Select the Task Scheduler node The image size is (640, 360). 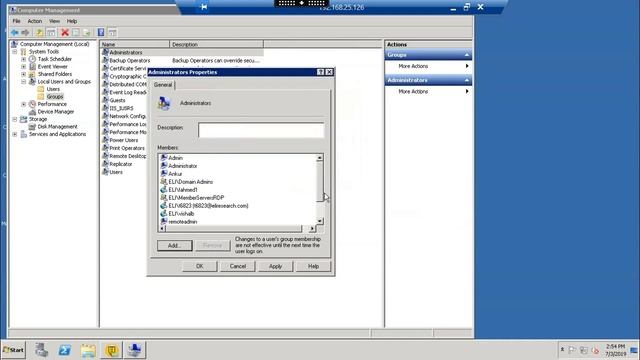[54, 59]
